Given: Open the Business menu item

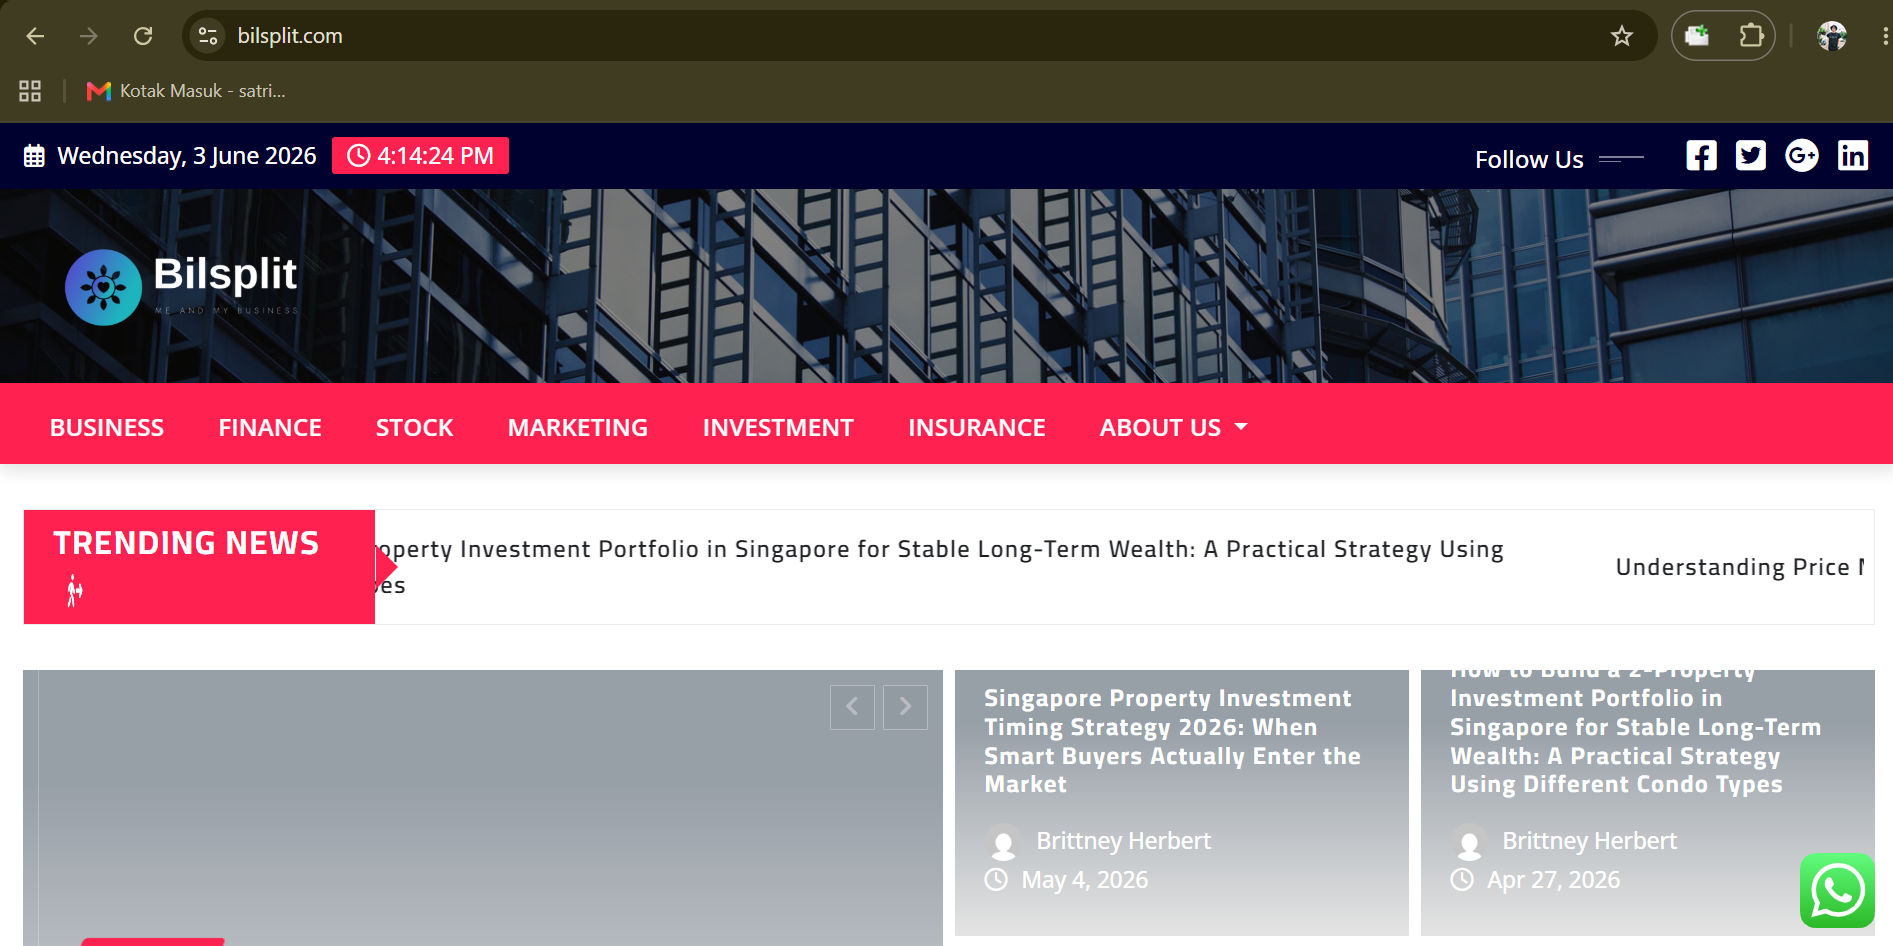Looking at the screenshot, I should pos(107,427).
